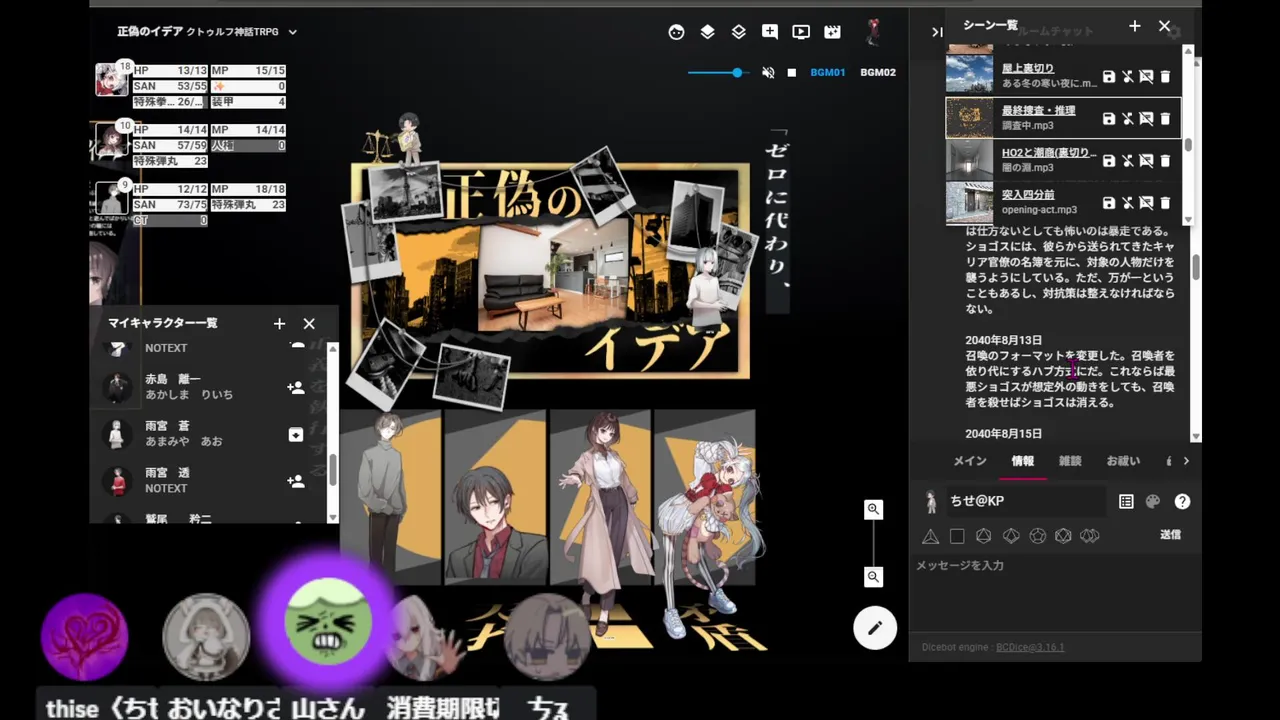Screen dimensions: 1280x720
Task: Switch to the 雑談 chat tab
Action: point(1070,461)
